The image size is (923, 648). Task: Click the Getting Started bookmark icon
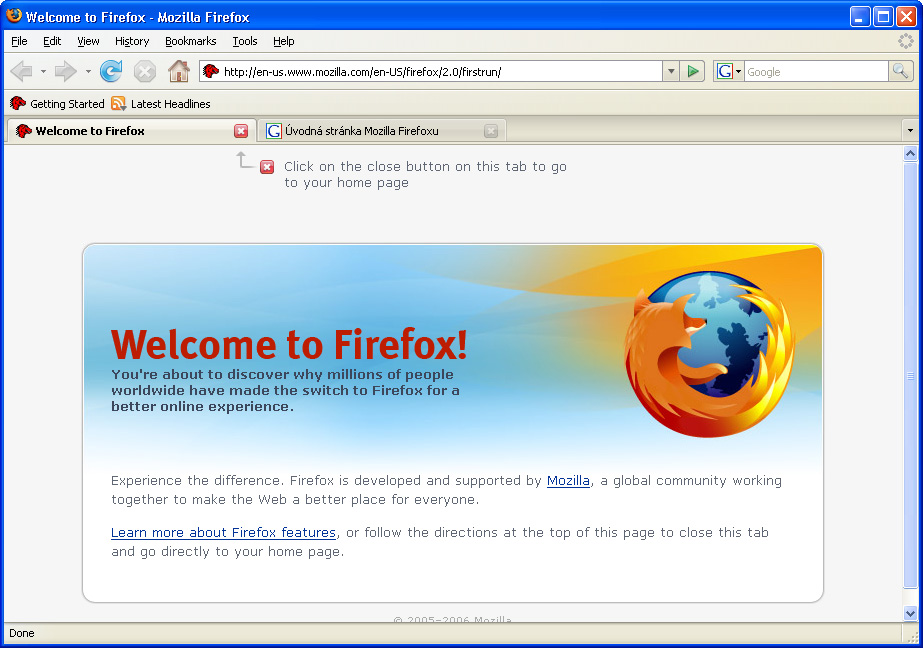tap(18, 104)
